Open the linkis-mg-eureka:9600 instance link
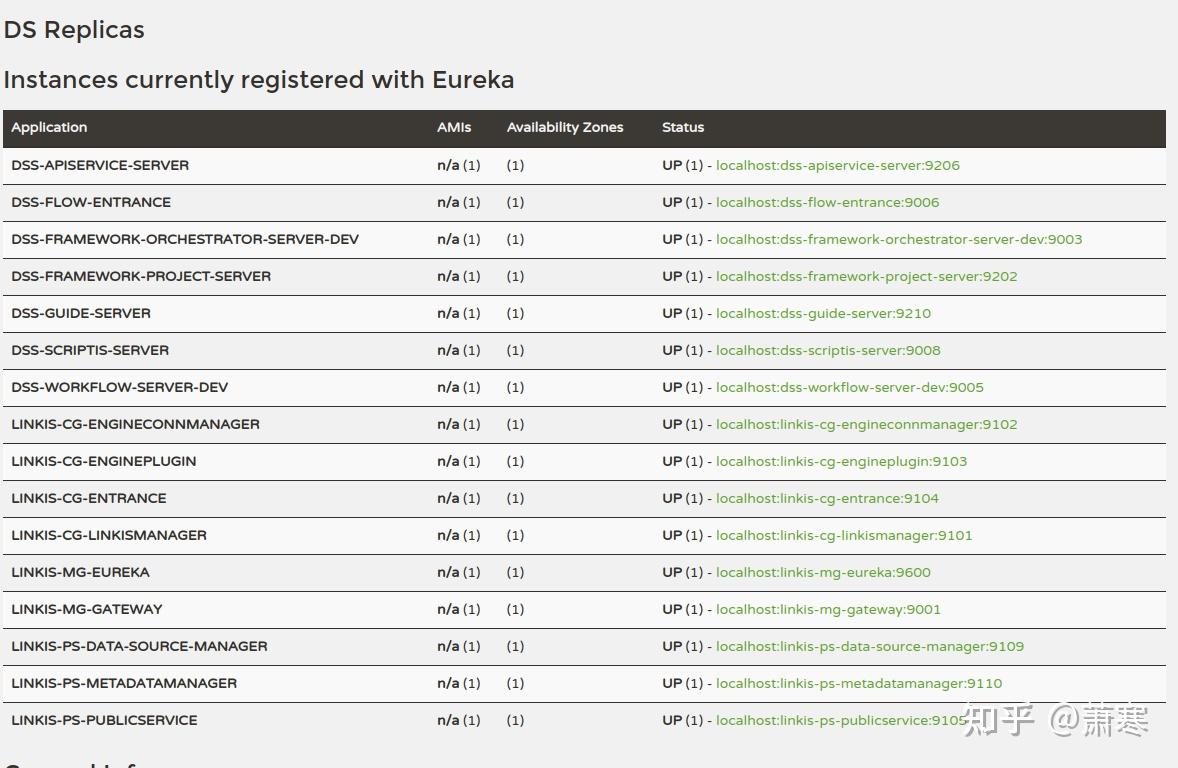This screenshot has width=1178, height=768. 823,572
